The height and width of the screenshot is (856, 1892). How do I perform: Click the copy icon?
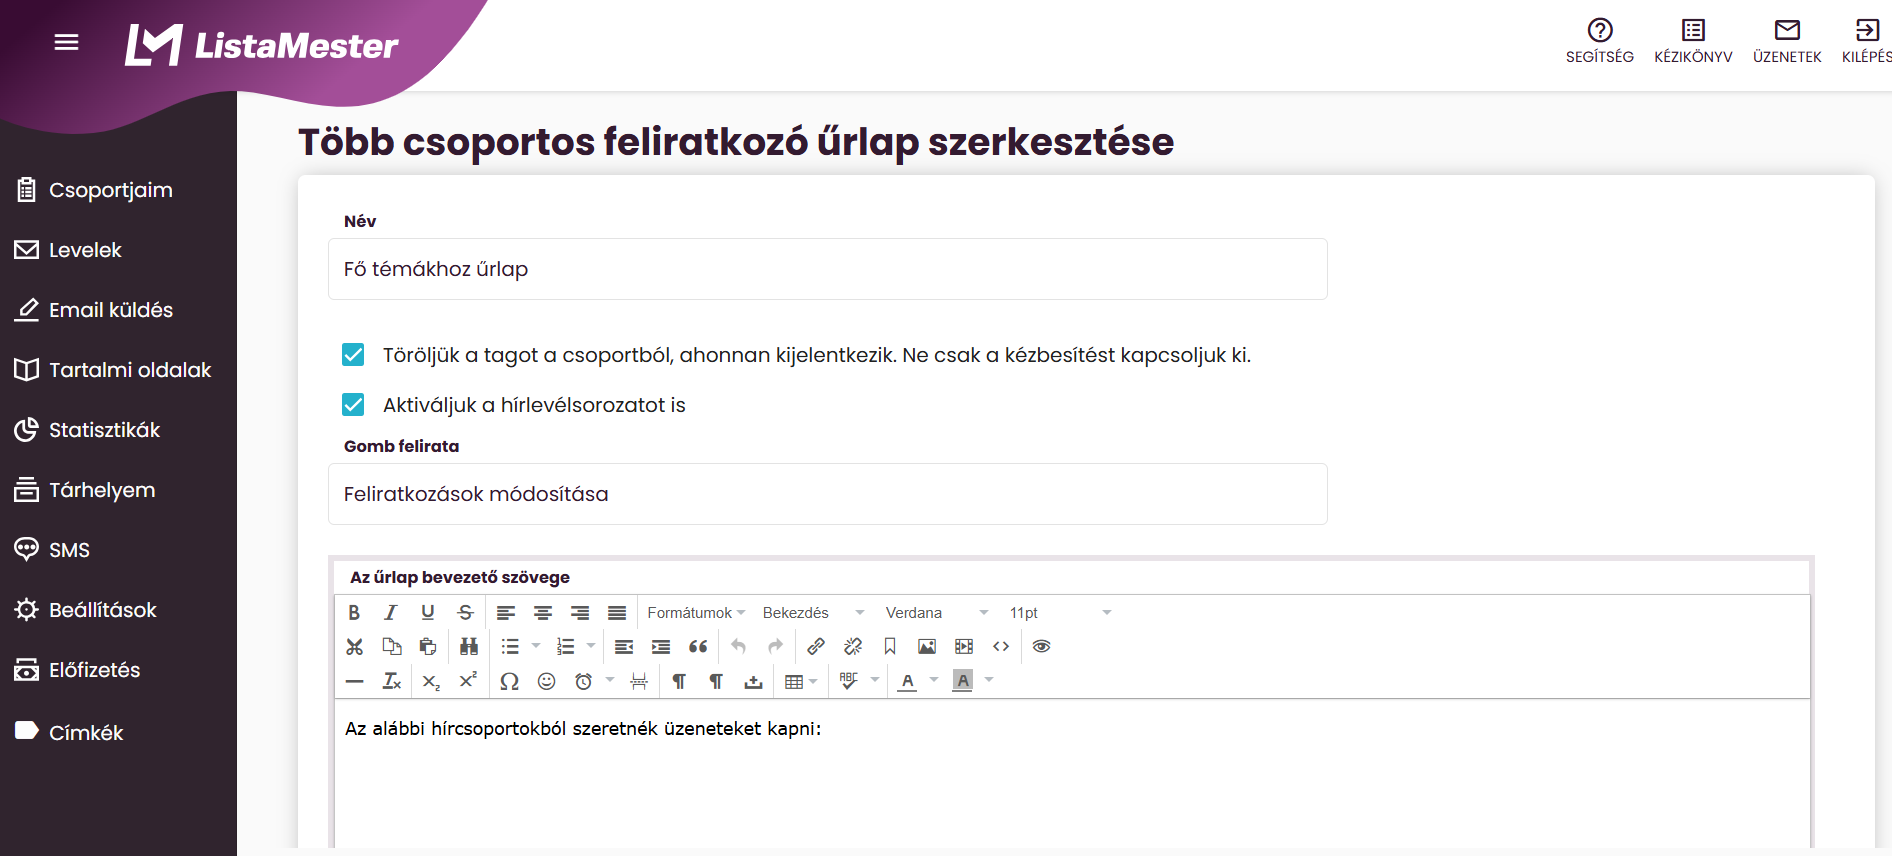tap(391, 647)
